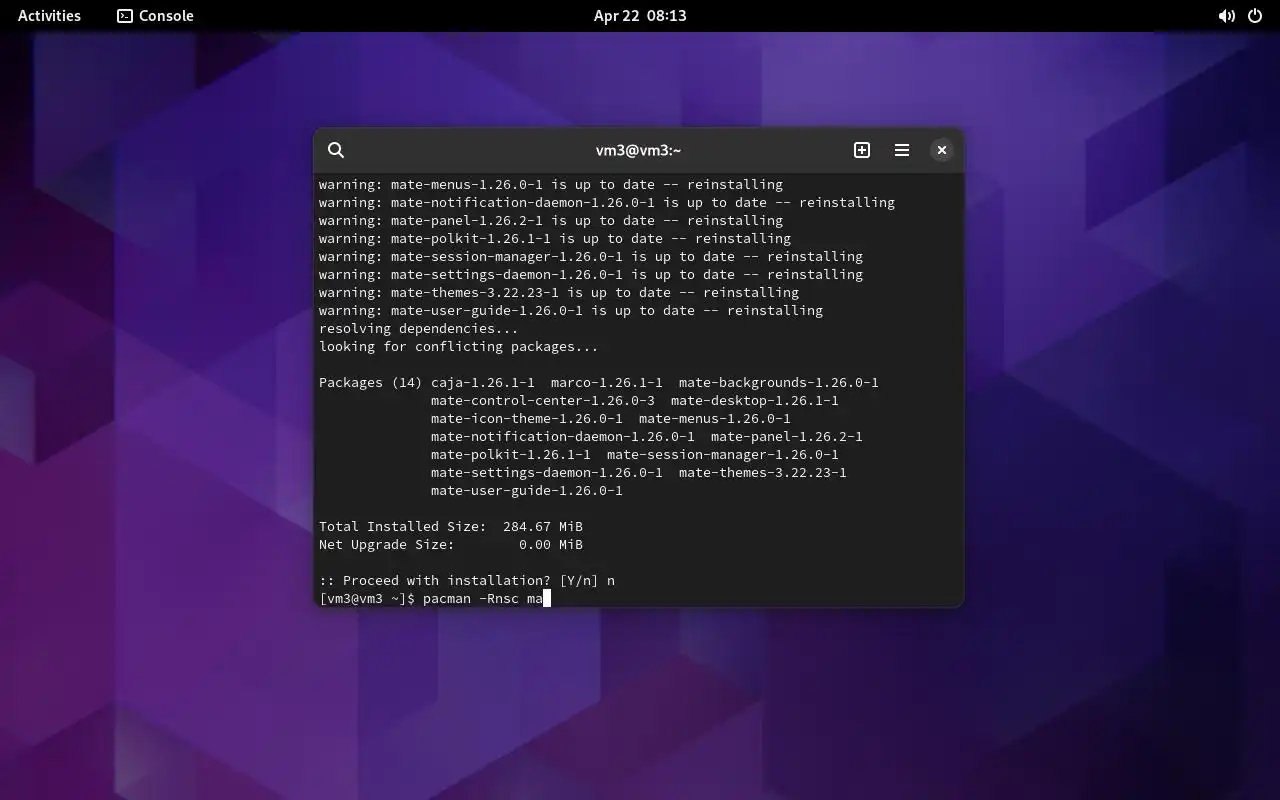Click the shell prompt [vm3@vm3 ~]$

367,599
